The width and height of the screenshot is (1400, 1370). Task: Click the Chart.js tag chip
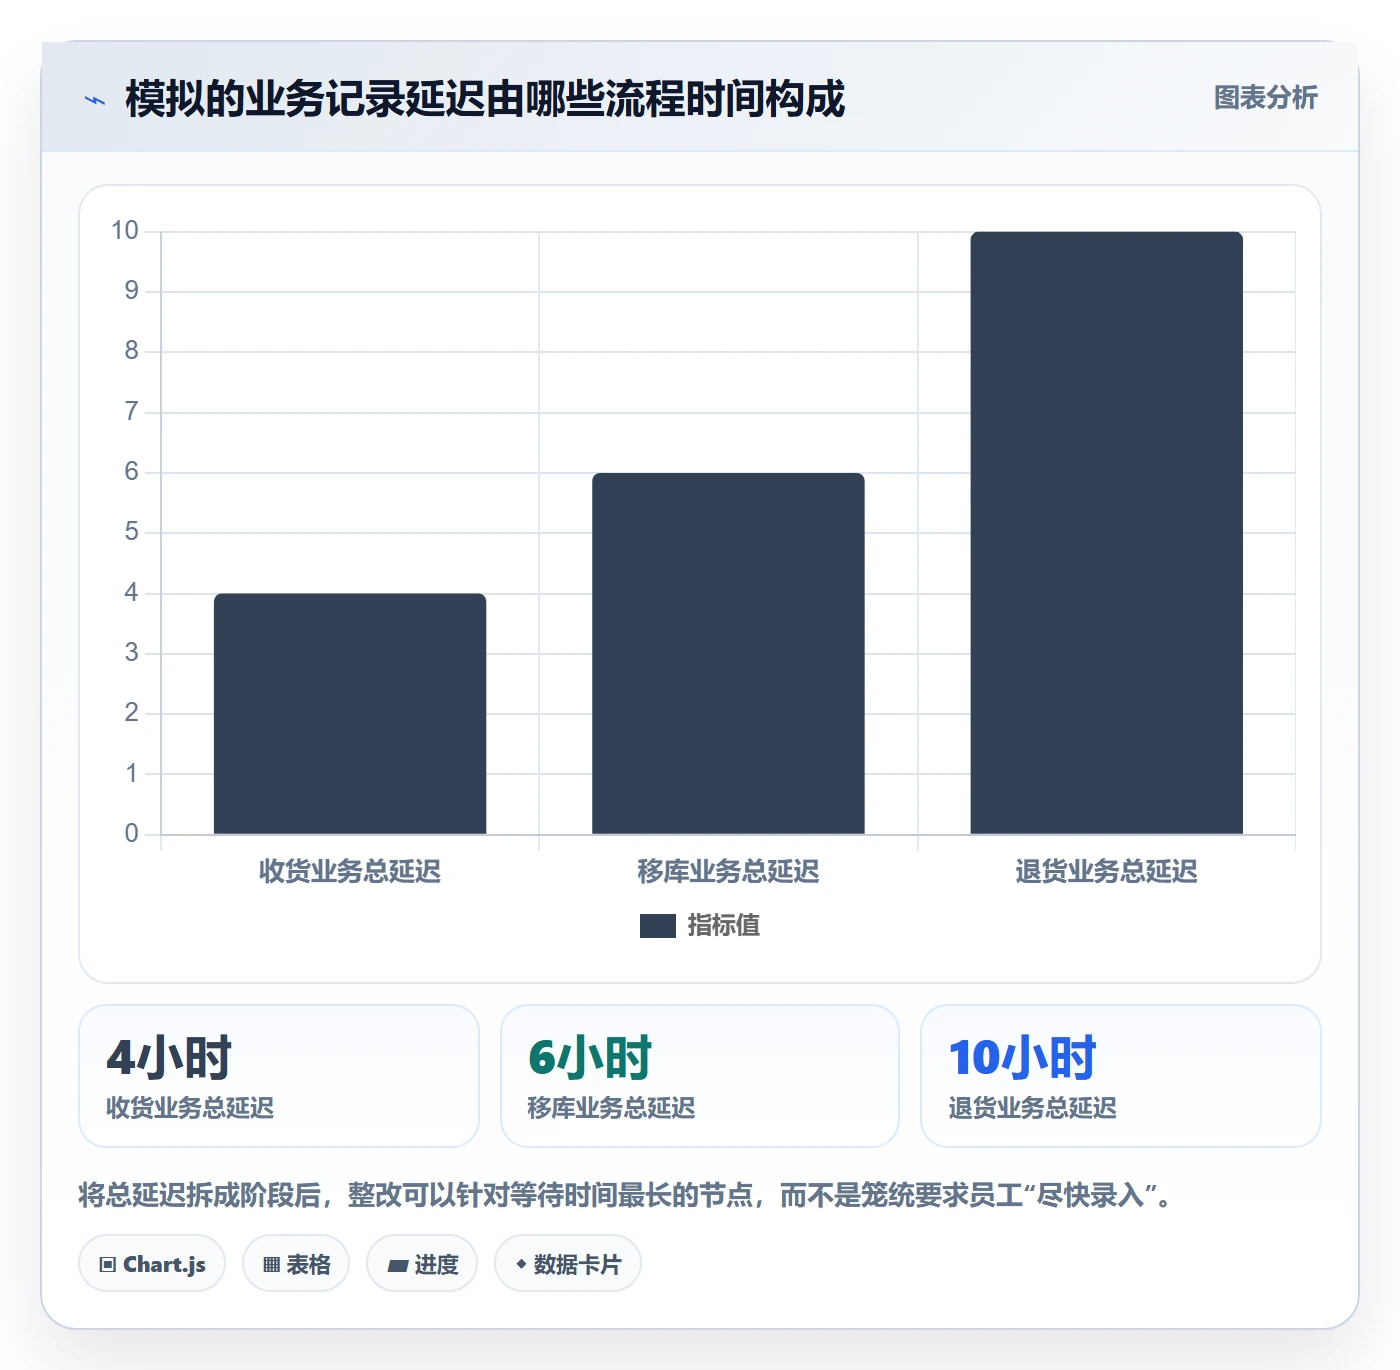pyautogui.click(x=152, y=1264)
